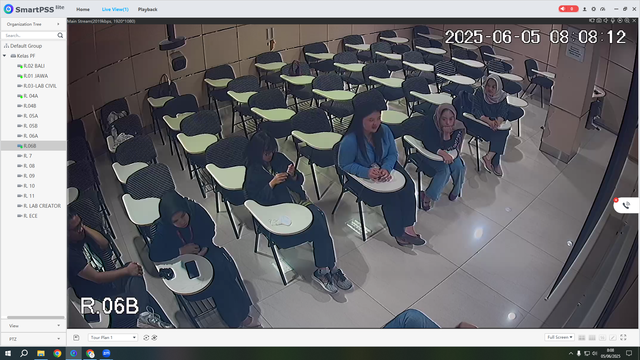Click the taskbar clock showing 8:08
The height and width of the screenshot is (360, 640).
[x=610, y=353]
